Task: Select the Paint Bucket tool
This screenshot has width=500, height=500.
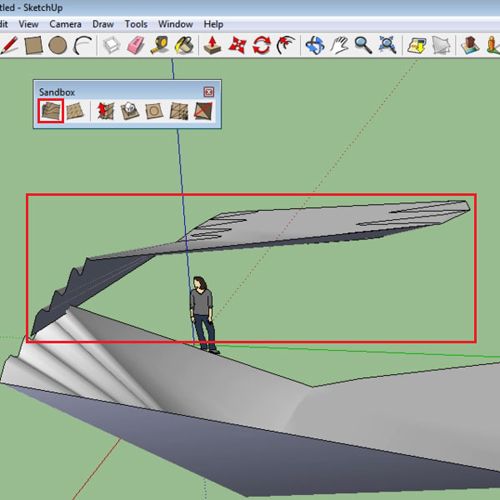Action: click(184, 45)
